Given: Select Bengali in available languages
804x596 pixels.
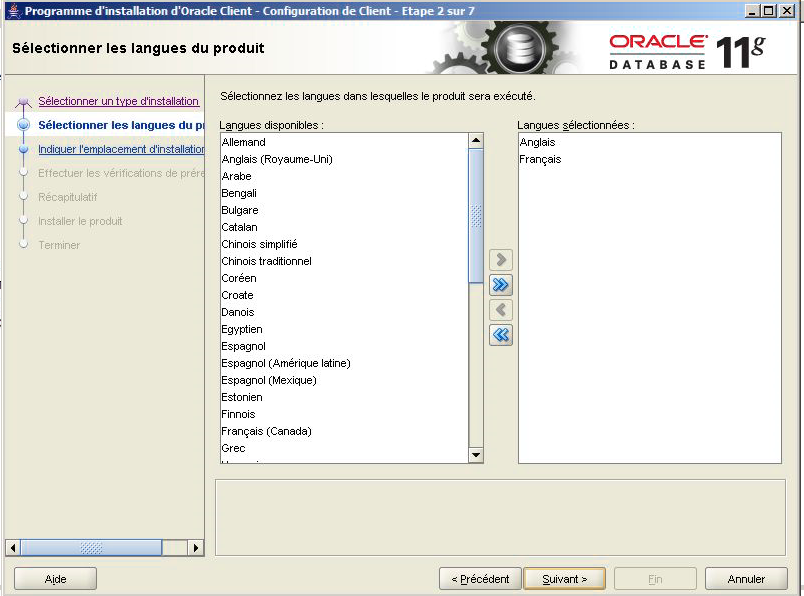Looking at the screenshot, I should (x=344, y=193).
